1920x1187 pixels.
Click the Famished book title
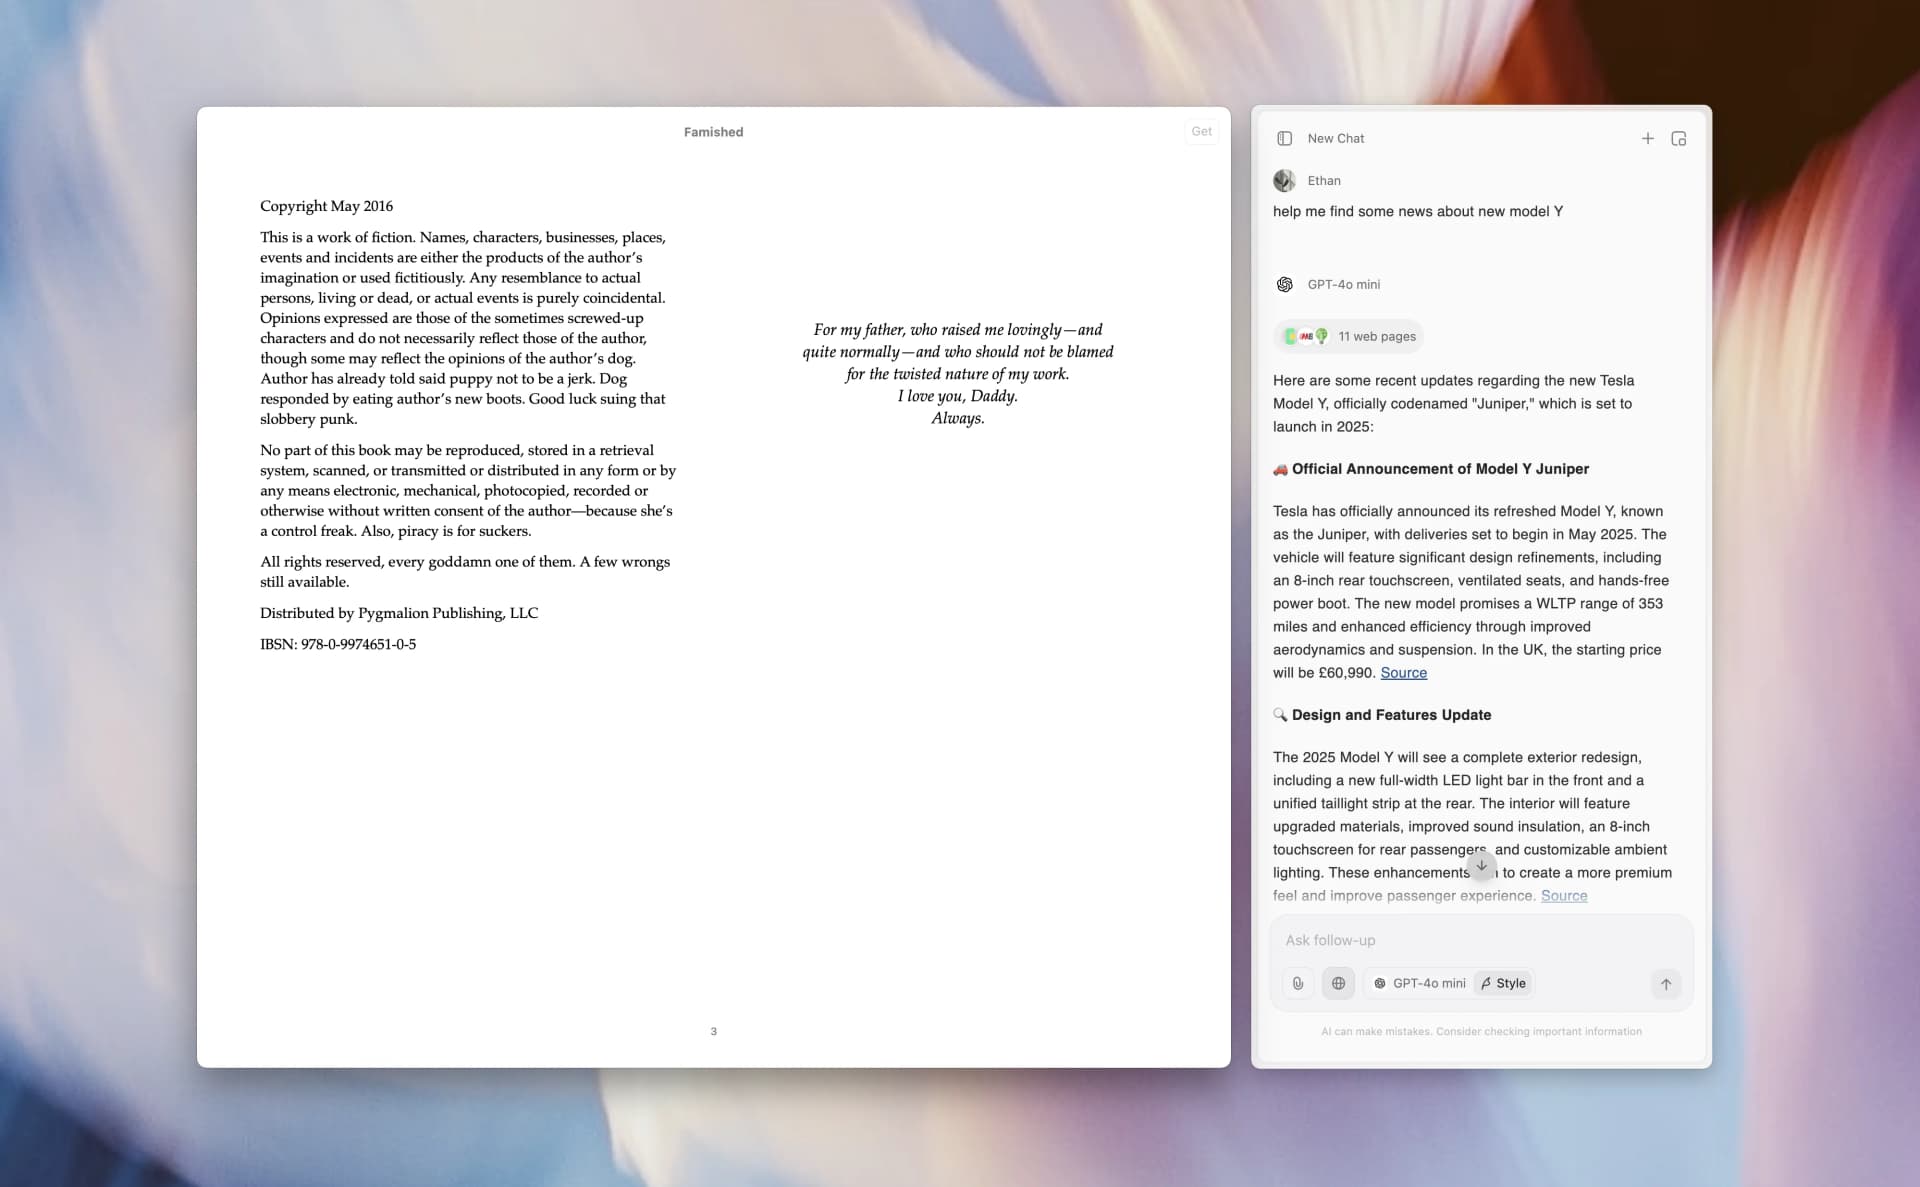[713, 132]
